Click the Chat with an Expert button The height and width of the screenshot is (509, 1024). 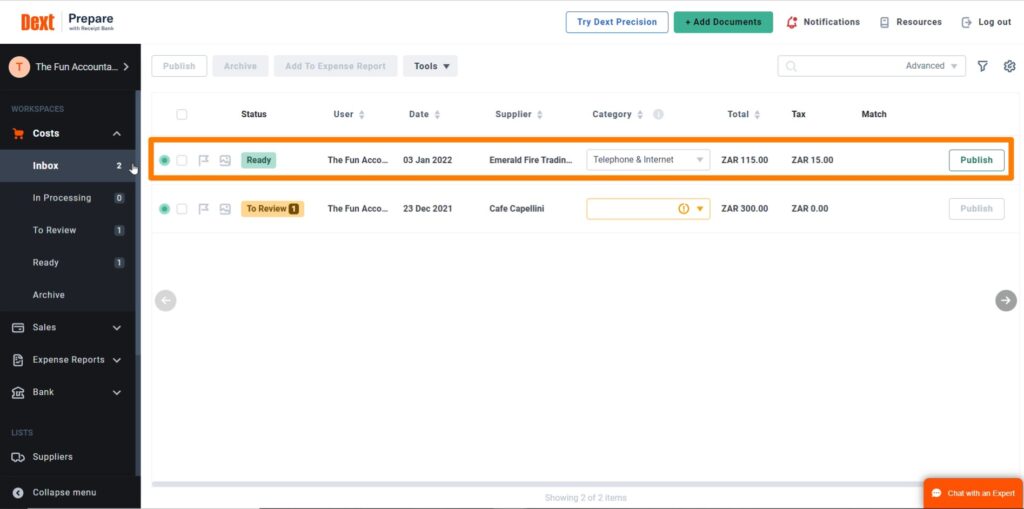point(973,493)
